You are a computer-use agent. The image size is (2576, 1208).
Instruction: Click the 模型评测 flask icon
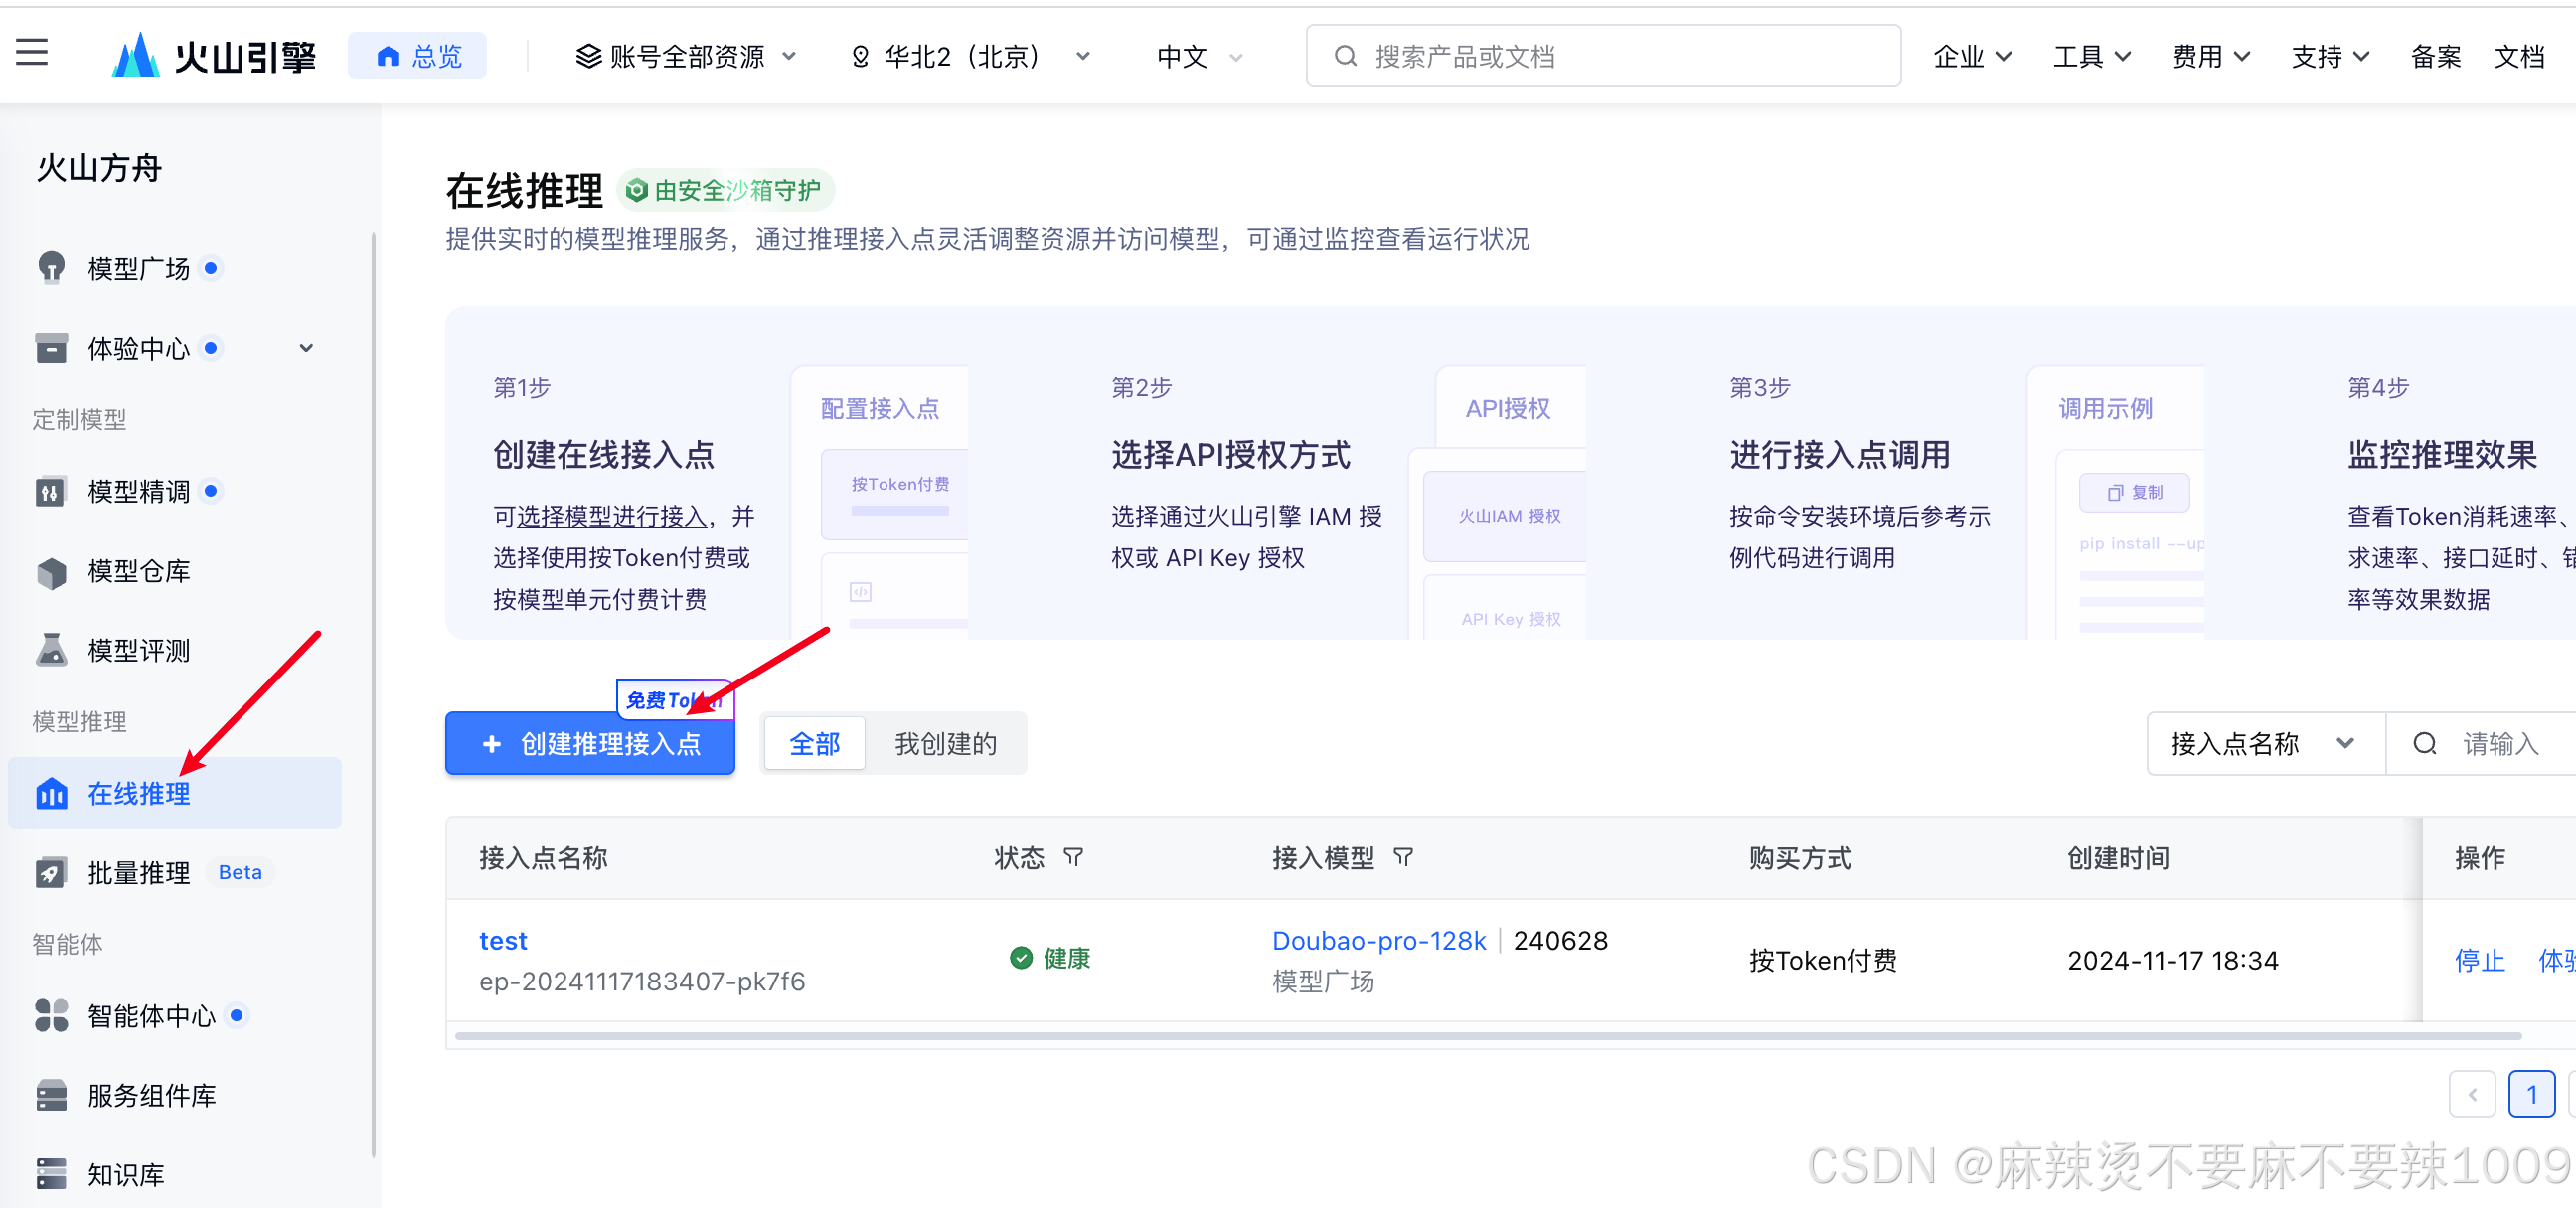51,651
